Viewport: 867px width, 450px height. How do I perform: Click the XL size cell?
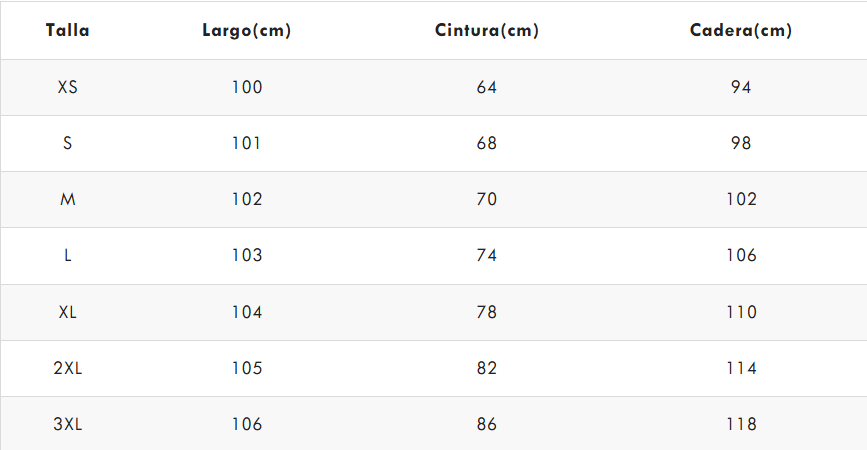tap(67, 312)
